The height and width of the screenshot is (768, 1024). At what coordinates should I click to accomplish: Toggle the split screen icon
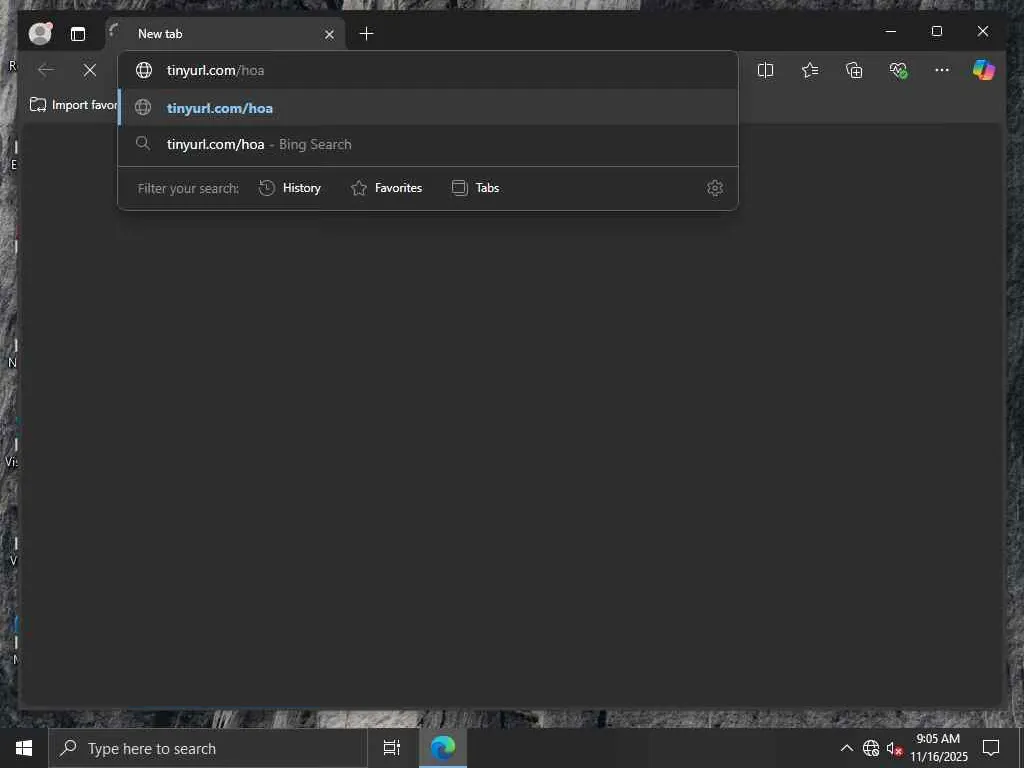765,70
